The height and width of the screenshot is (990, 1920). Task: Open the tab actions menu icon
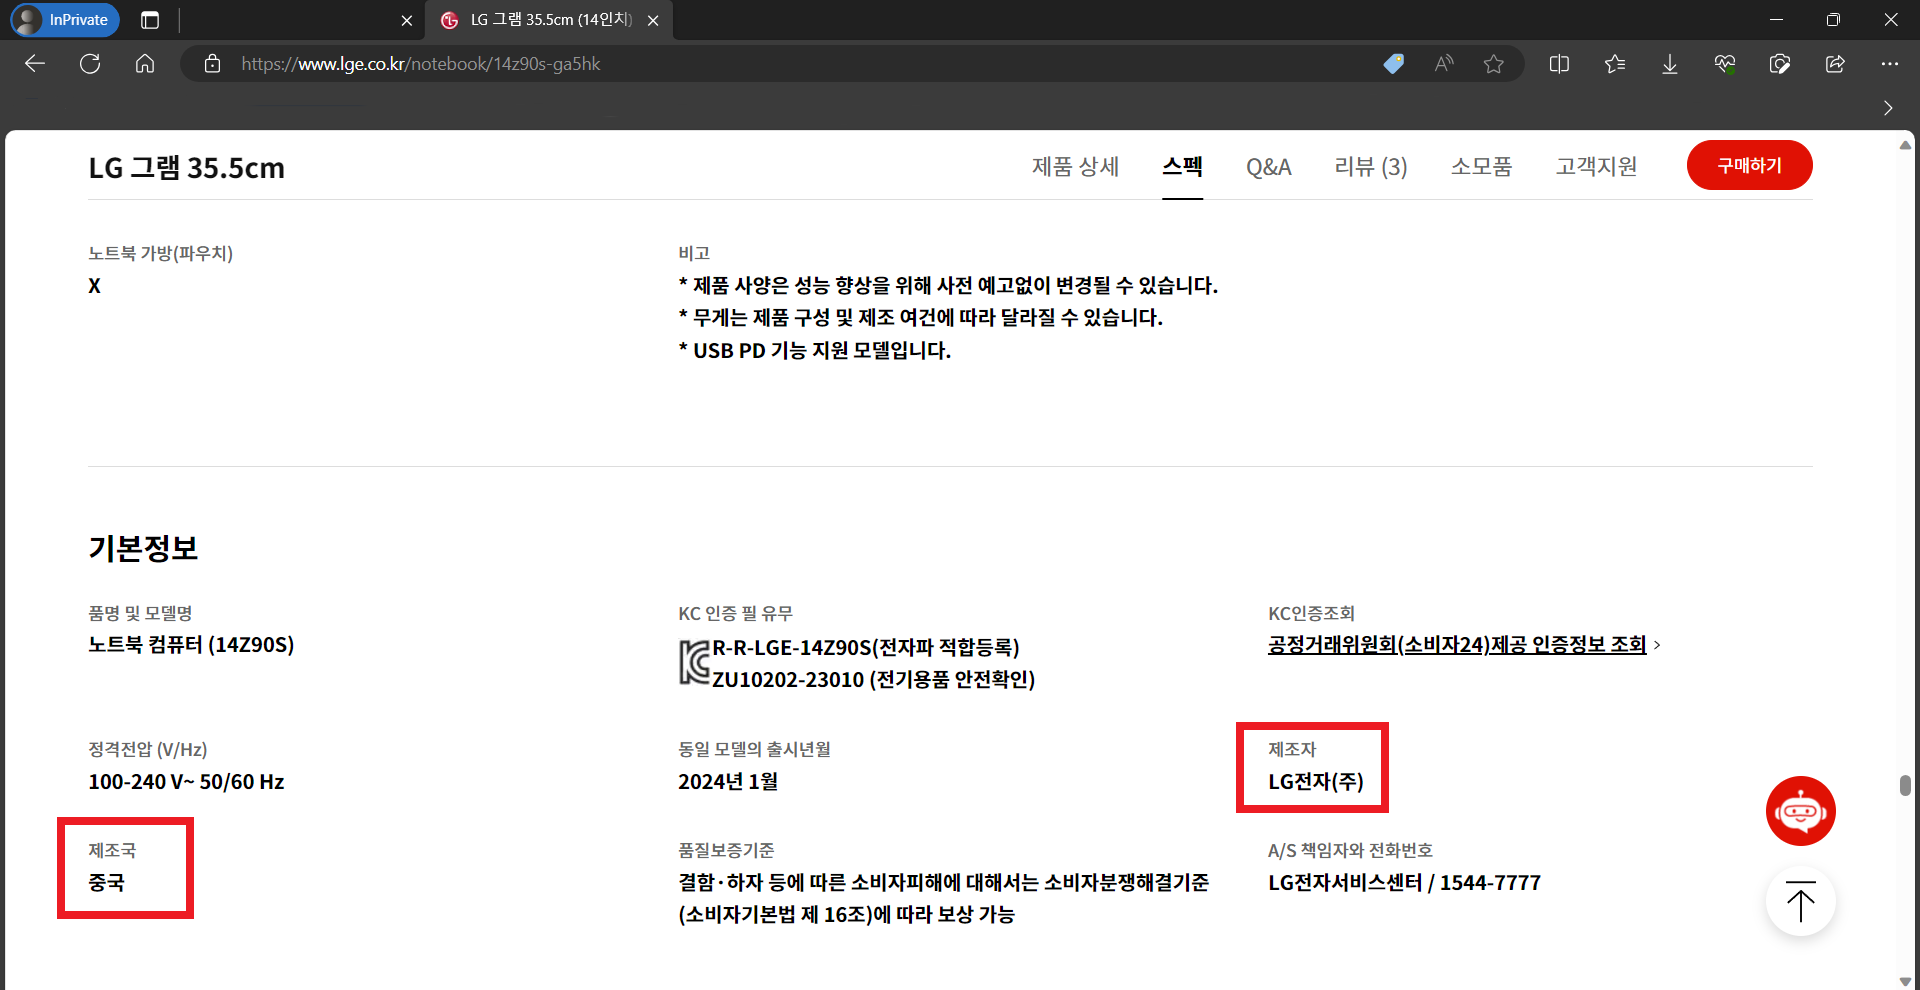pos(150,20)
